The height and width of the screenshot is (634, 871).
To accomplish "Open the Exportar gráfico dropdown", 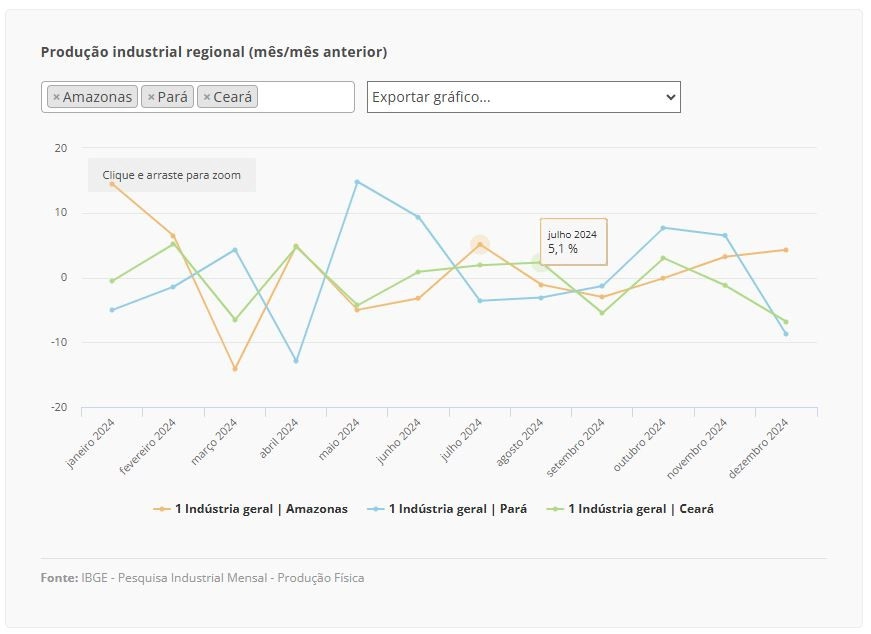I will click(523, 97).
